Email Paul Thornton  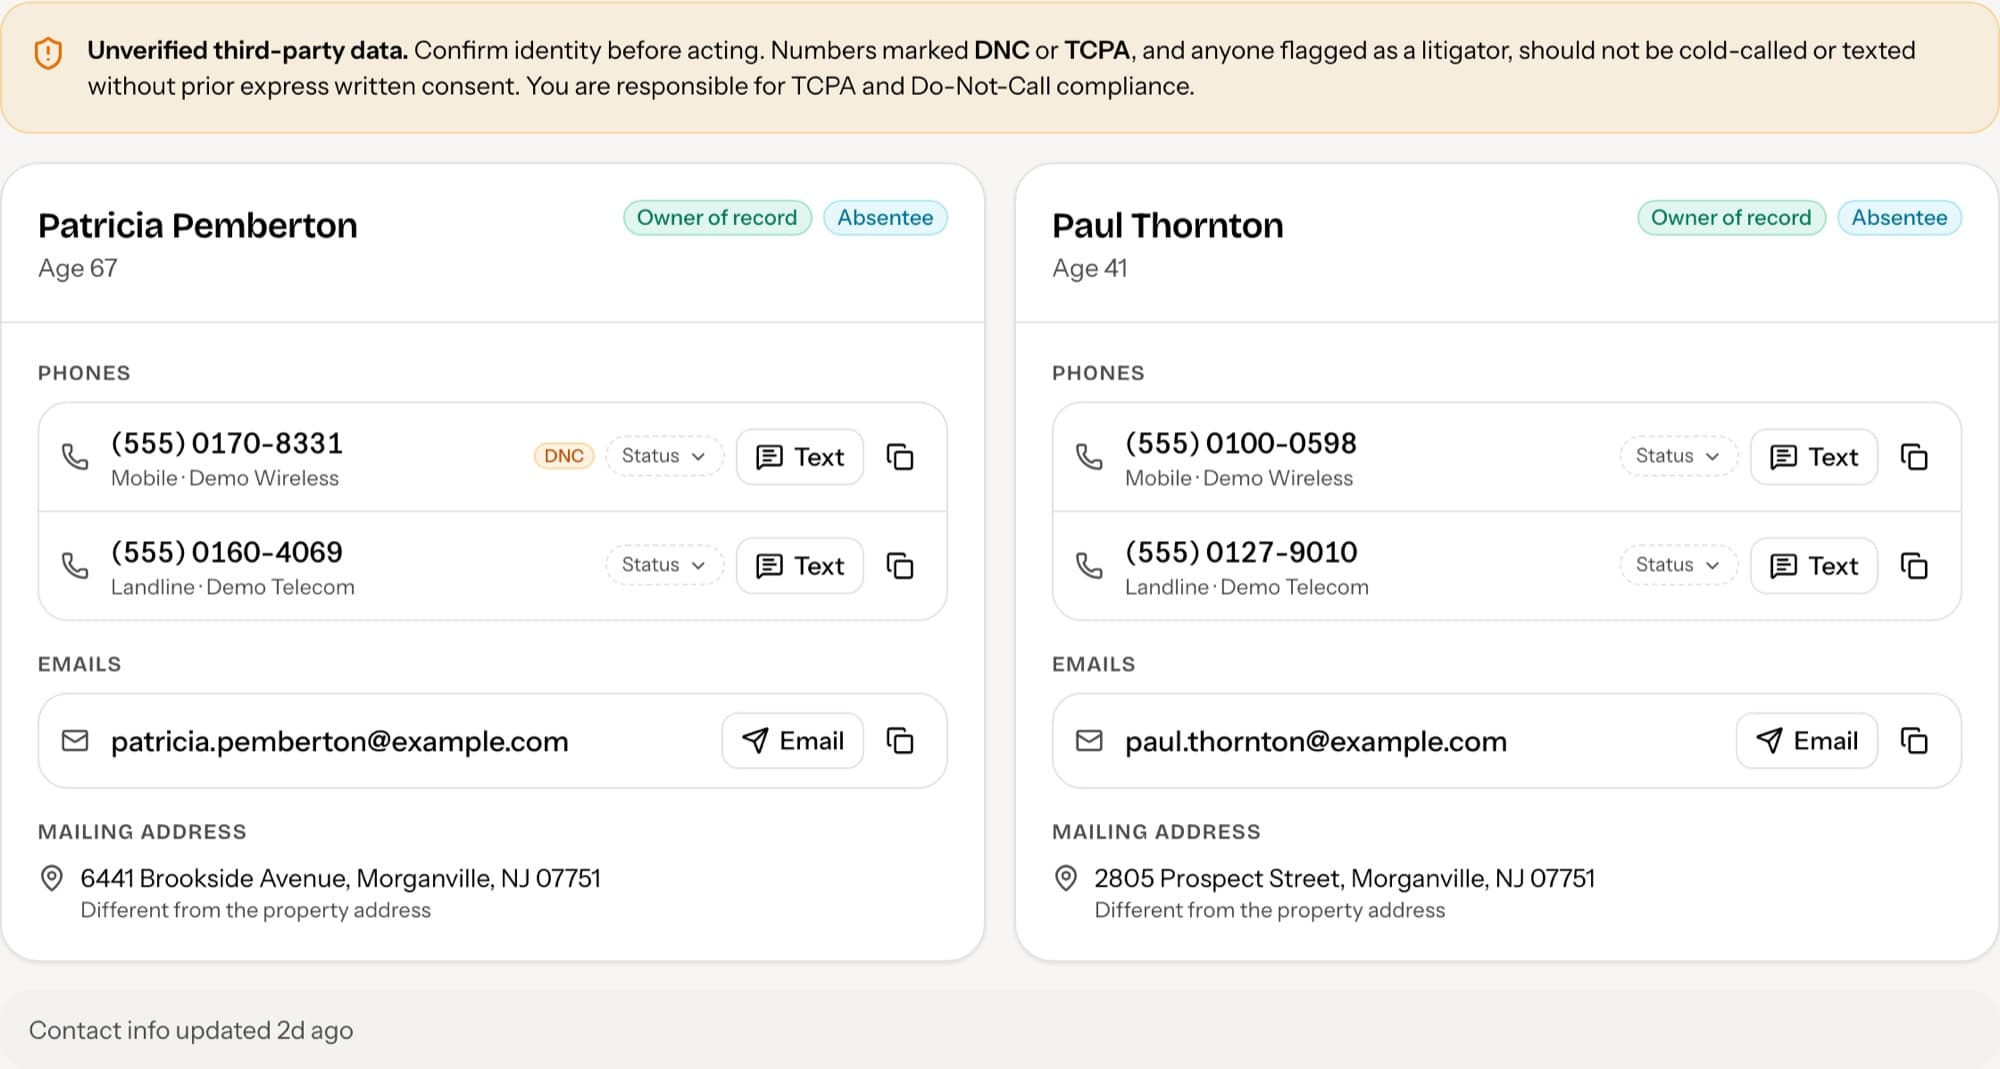tap(1807, 741)
